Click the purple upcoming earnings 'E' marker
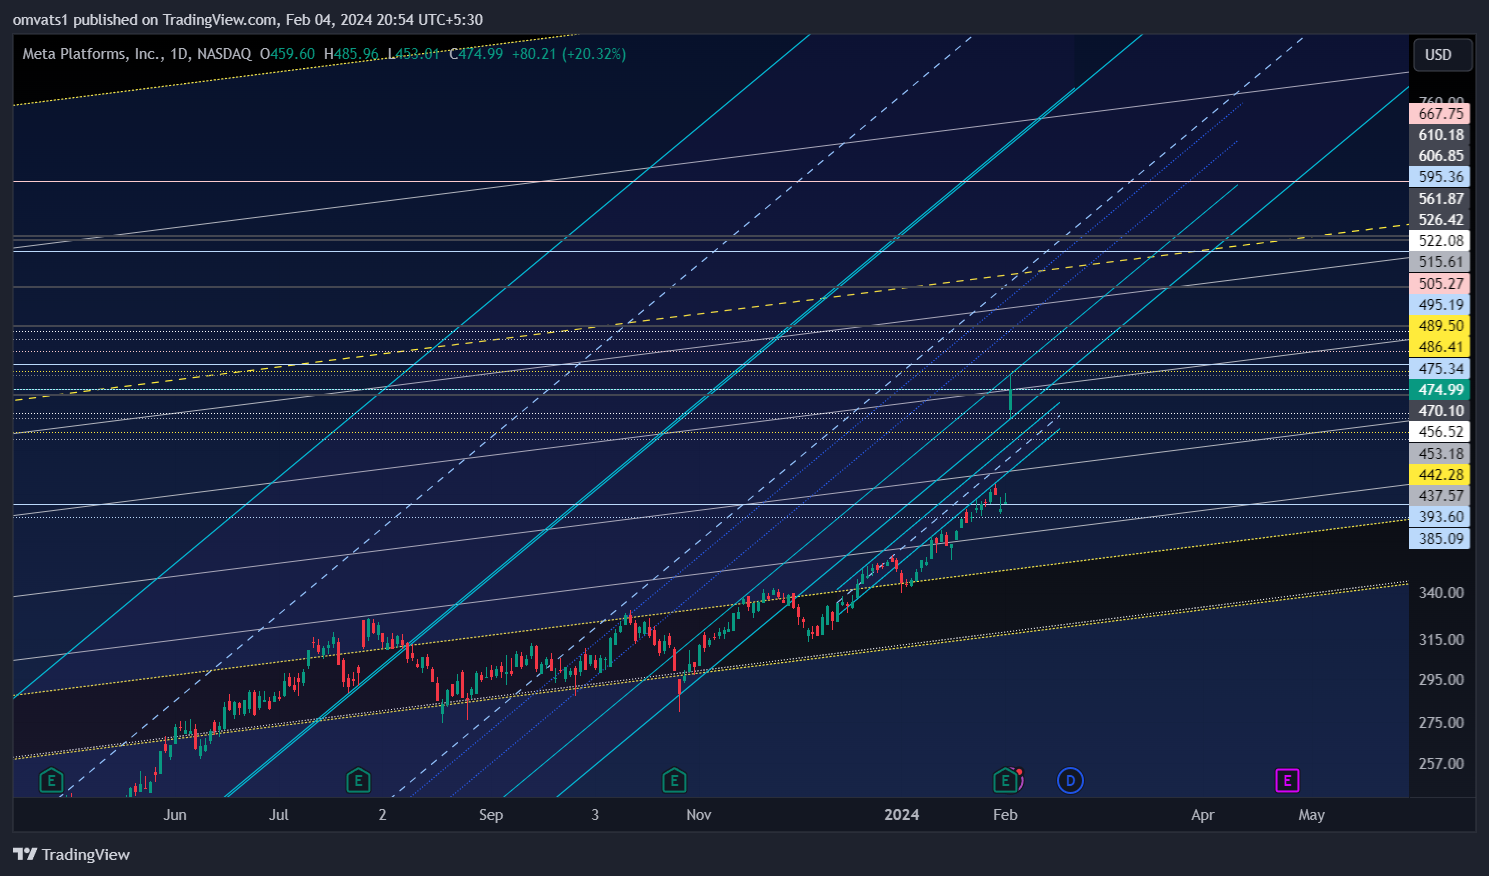1489x876 pixels. 1287,781
